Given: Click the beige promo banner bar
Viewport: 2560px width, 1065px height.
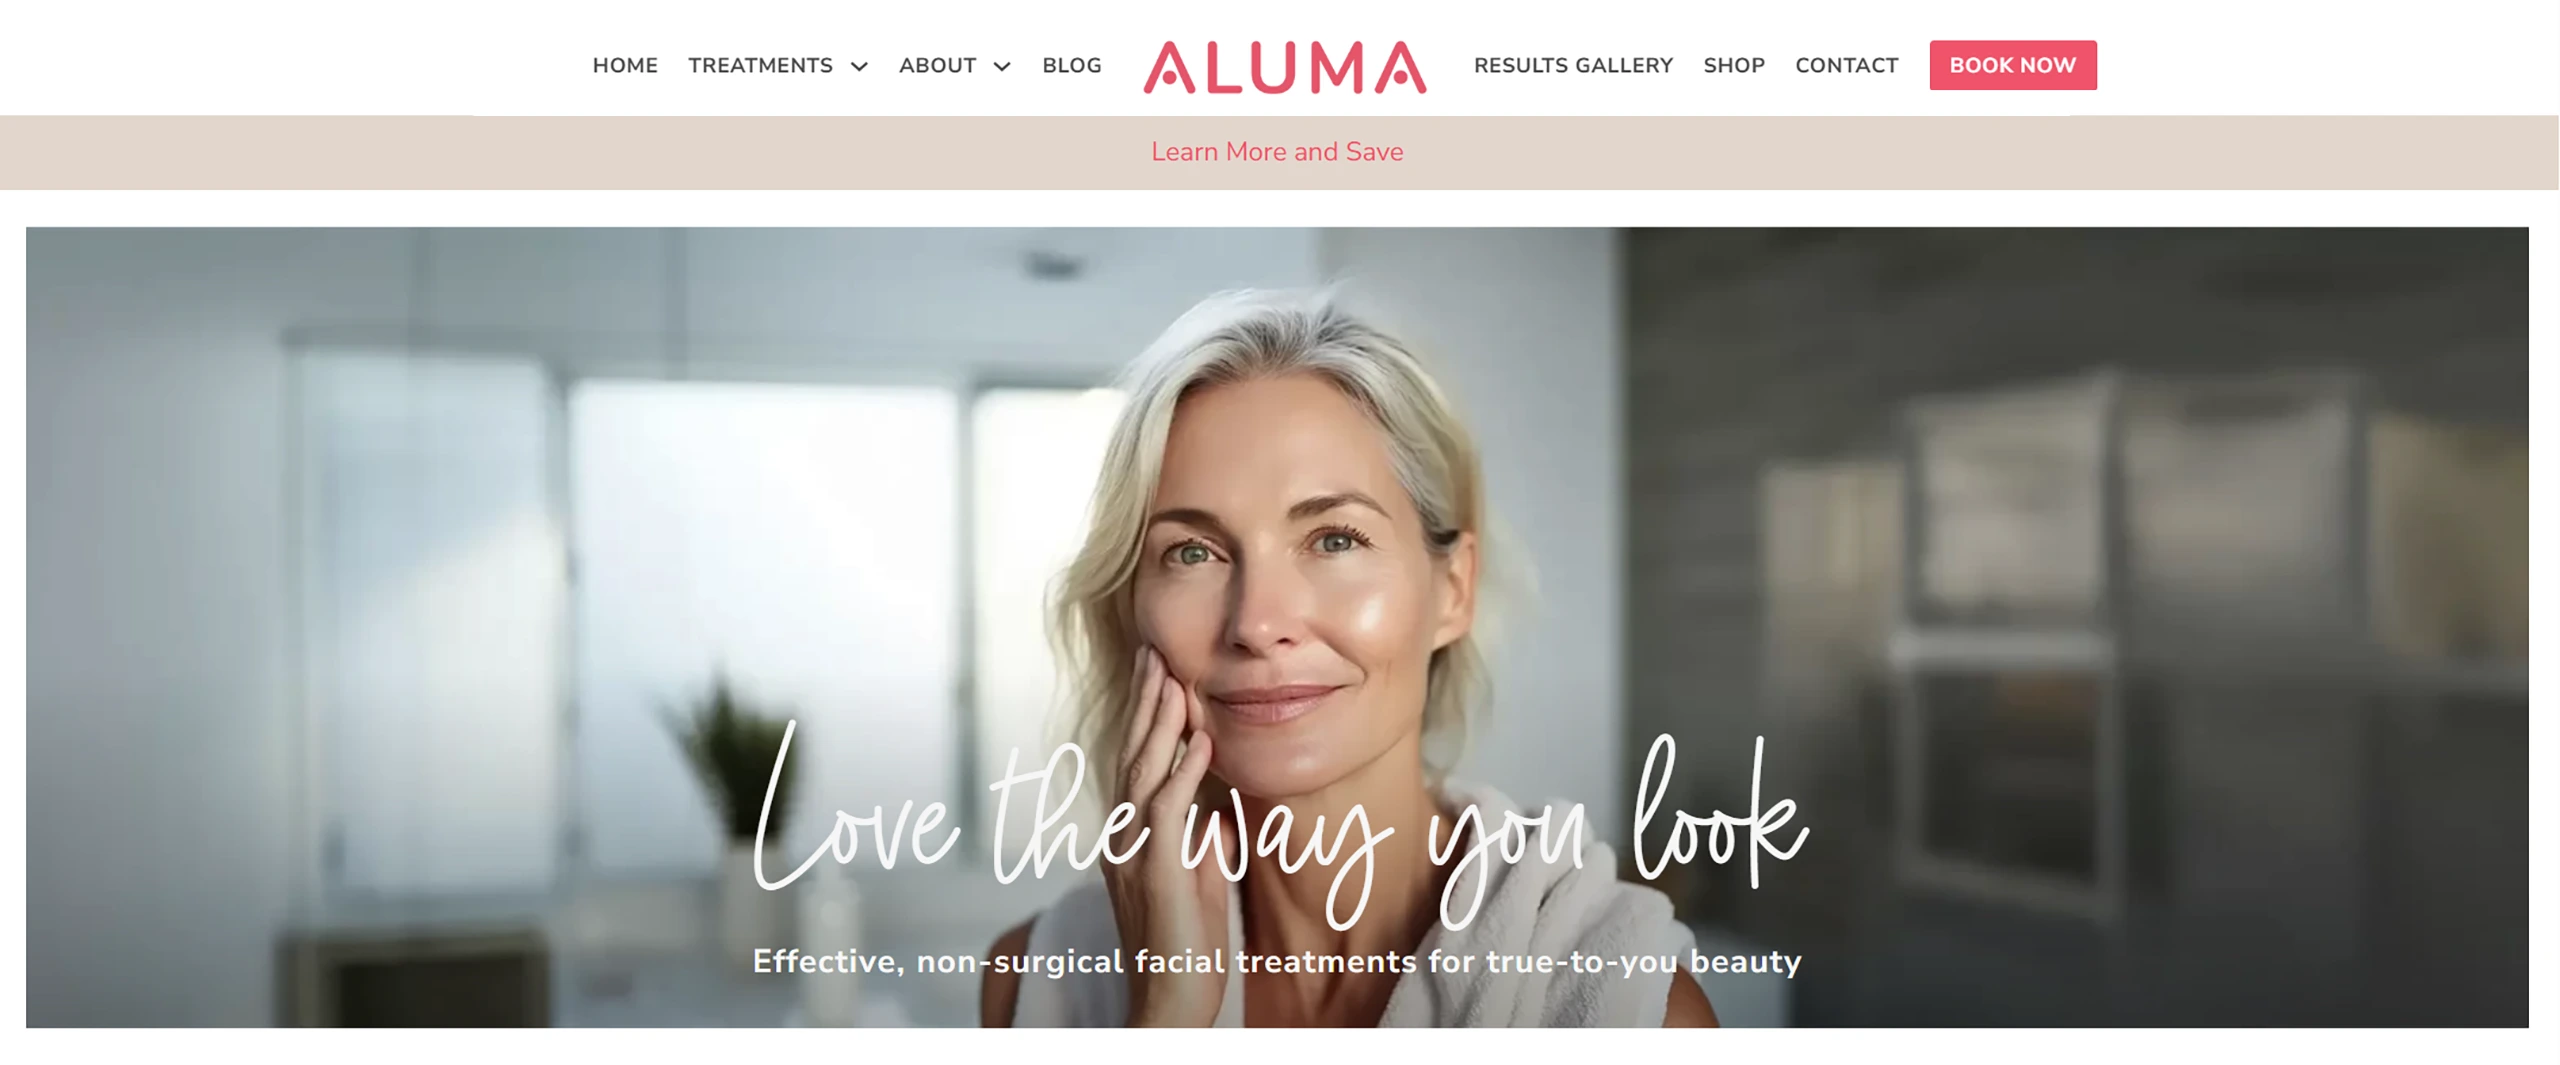Looking at the screenshot, I should (1279, 153).
